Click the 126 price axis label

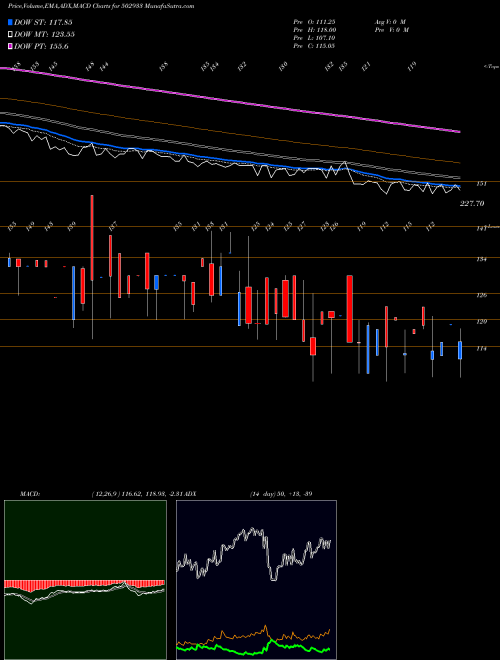coord(481,295)
